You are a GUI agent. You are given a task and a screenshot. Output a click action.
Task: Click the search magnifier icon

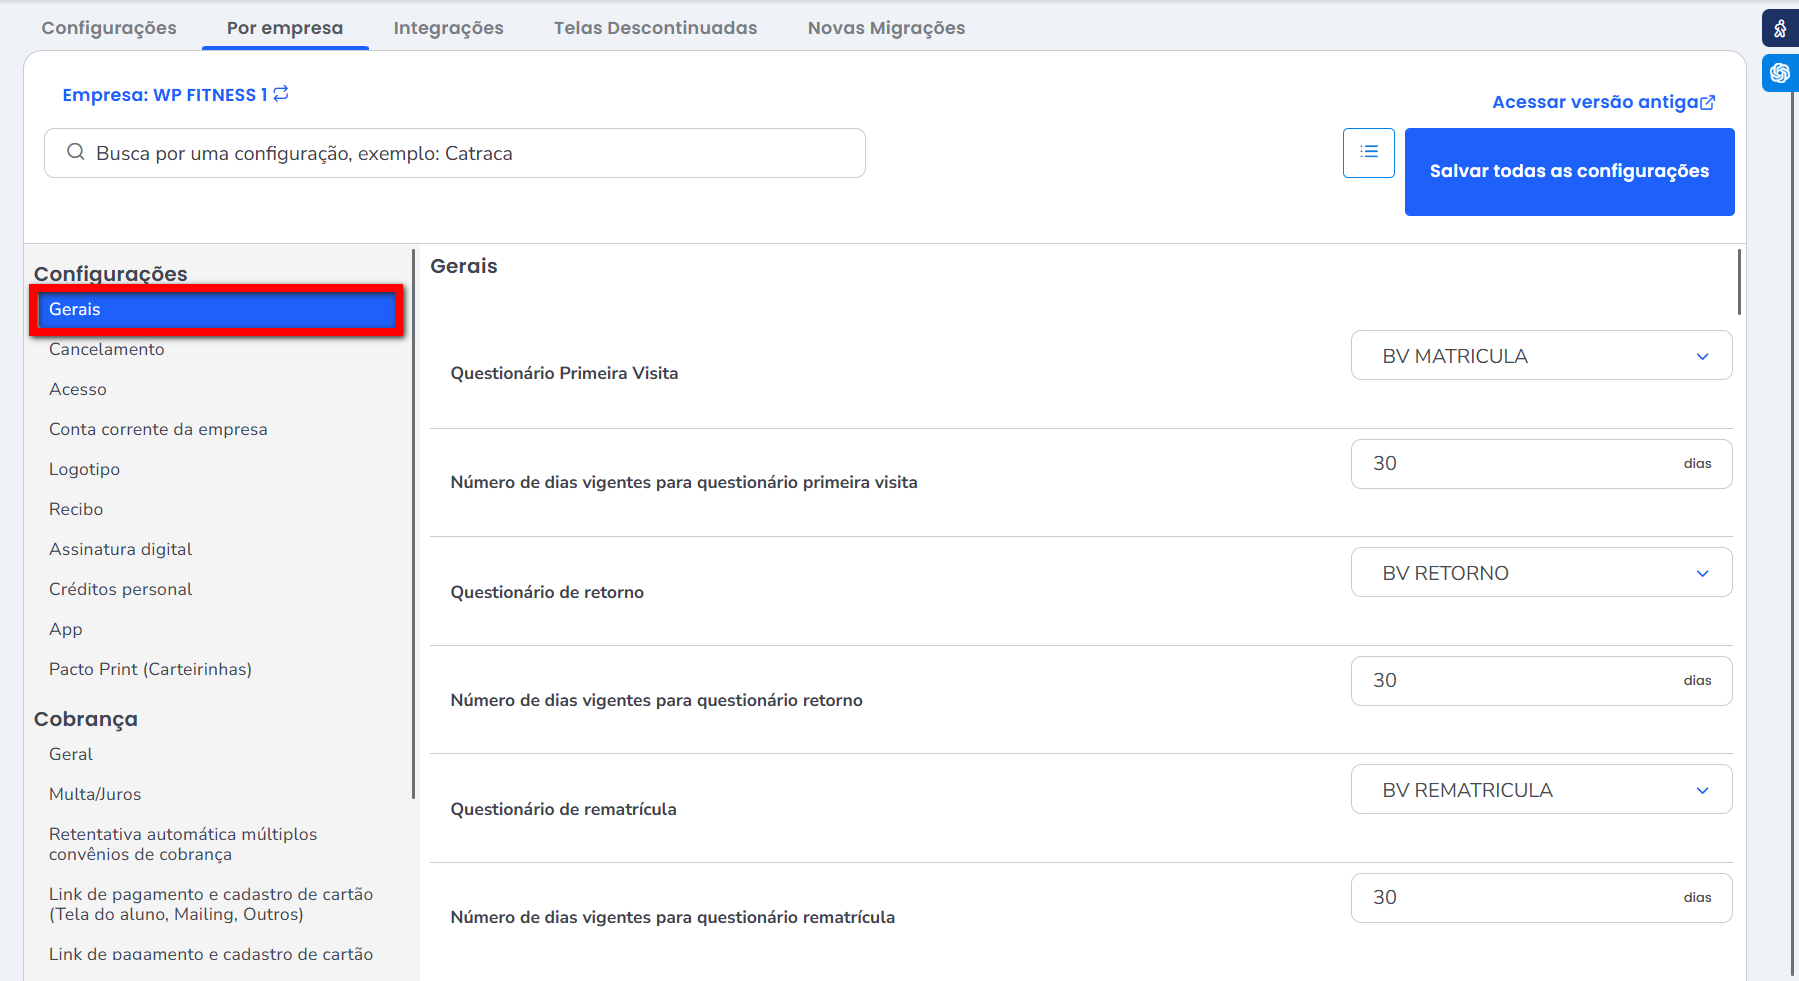click(x=76, y=152)
